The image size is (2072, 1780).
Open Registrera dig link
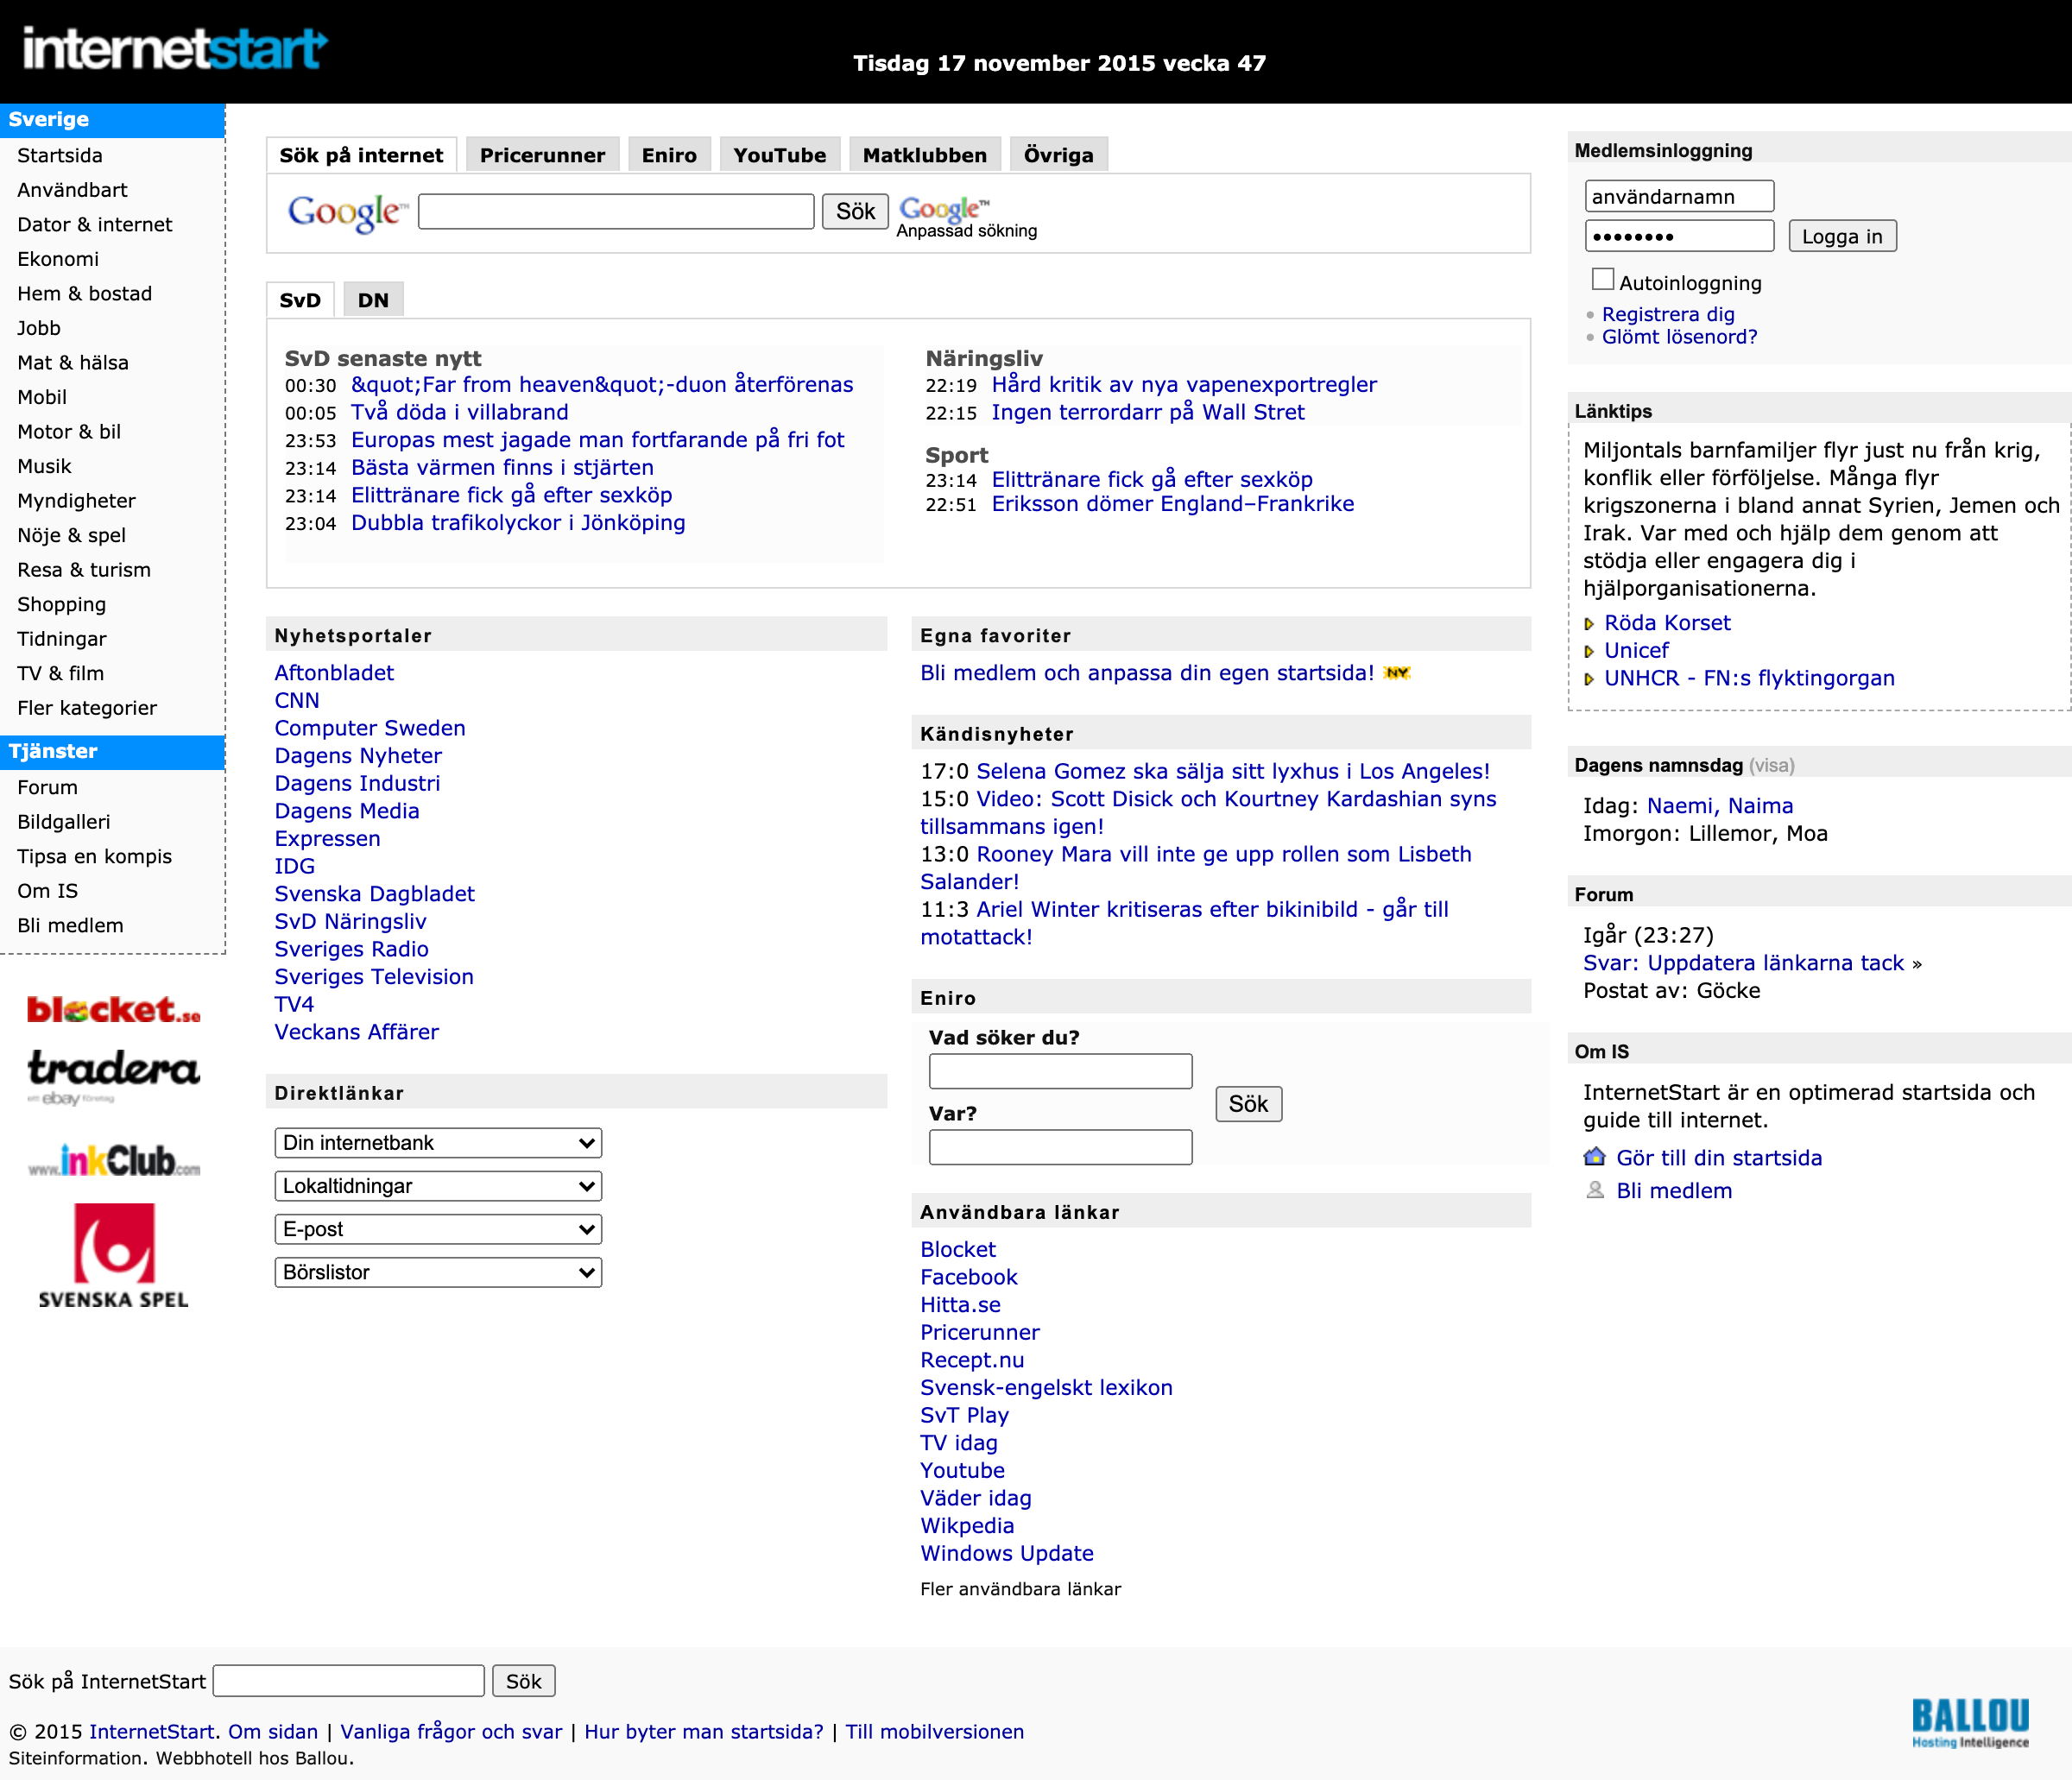[1668, 314]
